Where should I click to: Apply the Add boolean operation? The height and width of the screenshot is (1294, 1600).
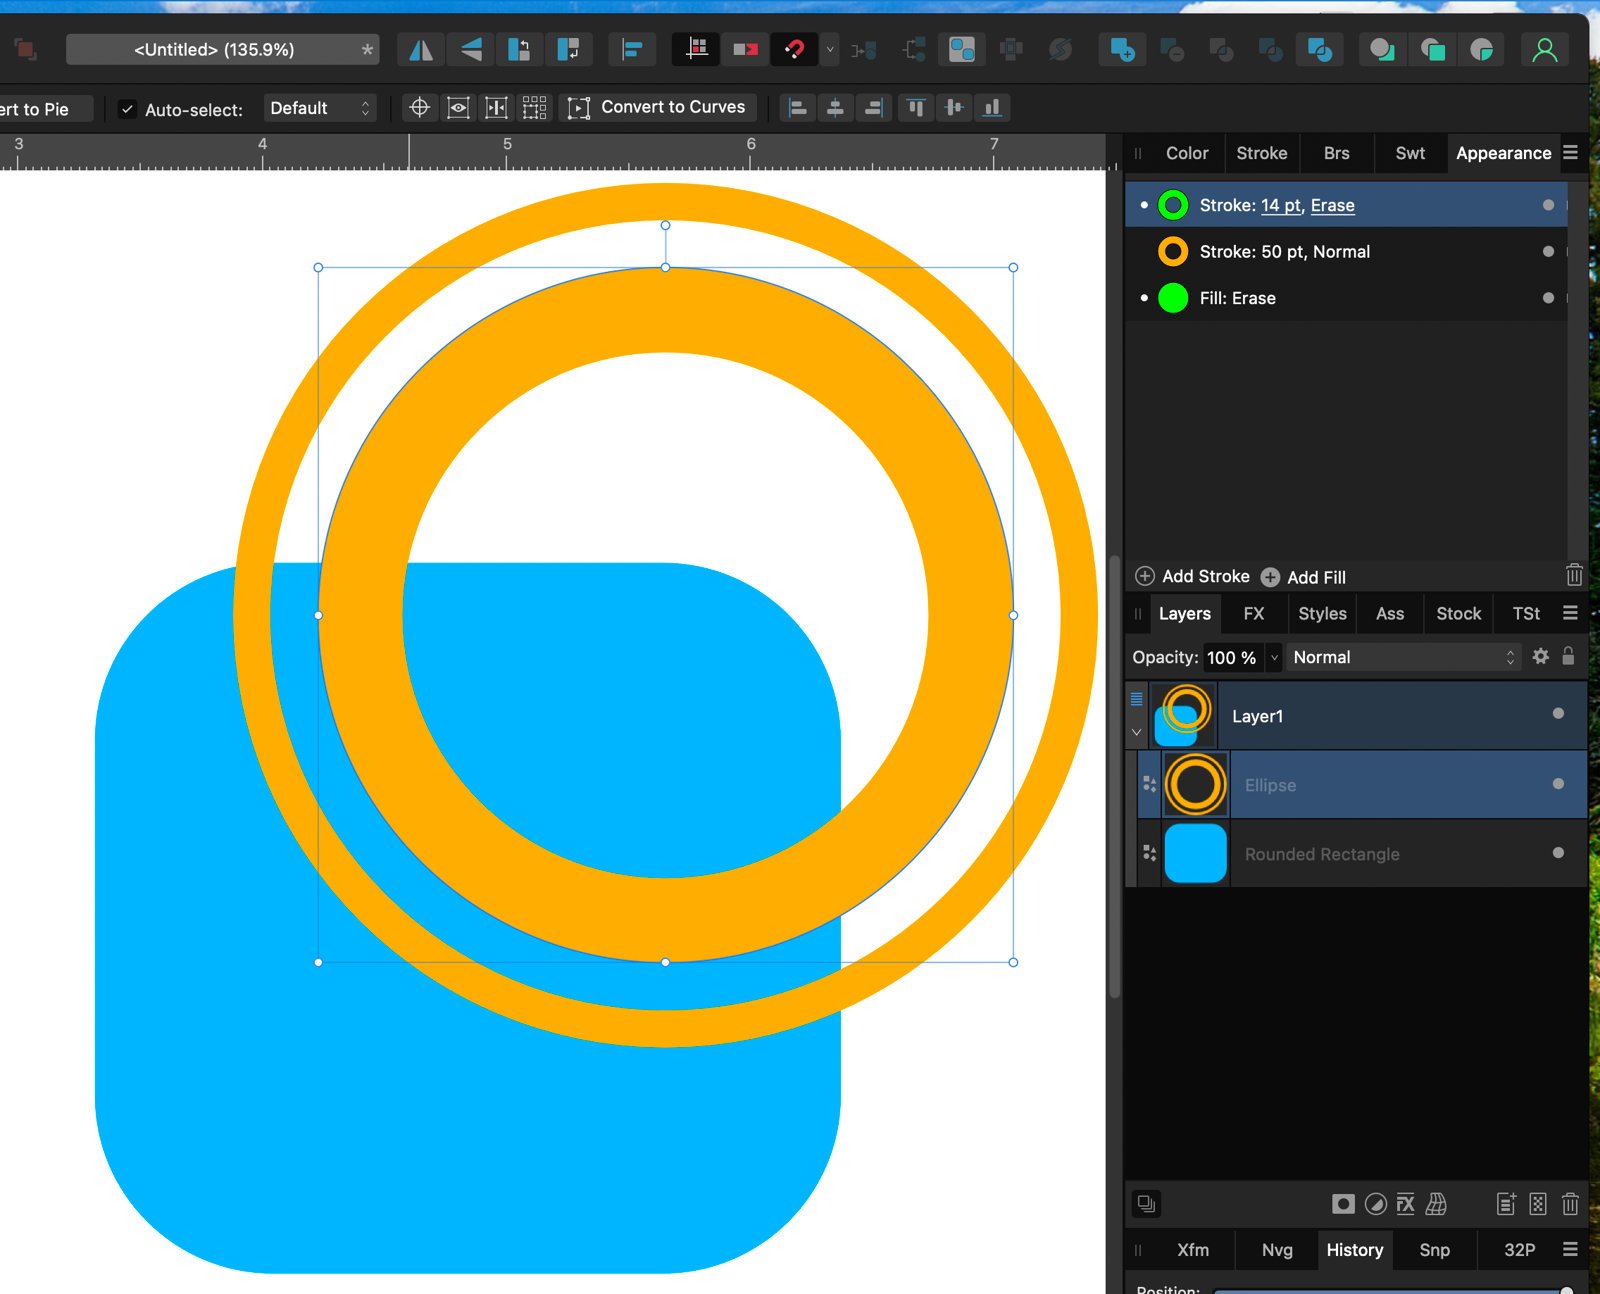tap(1122, 49)
